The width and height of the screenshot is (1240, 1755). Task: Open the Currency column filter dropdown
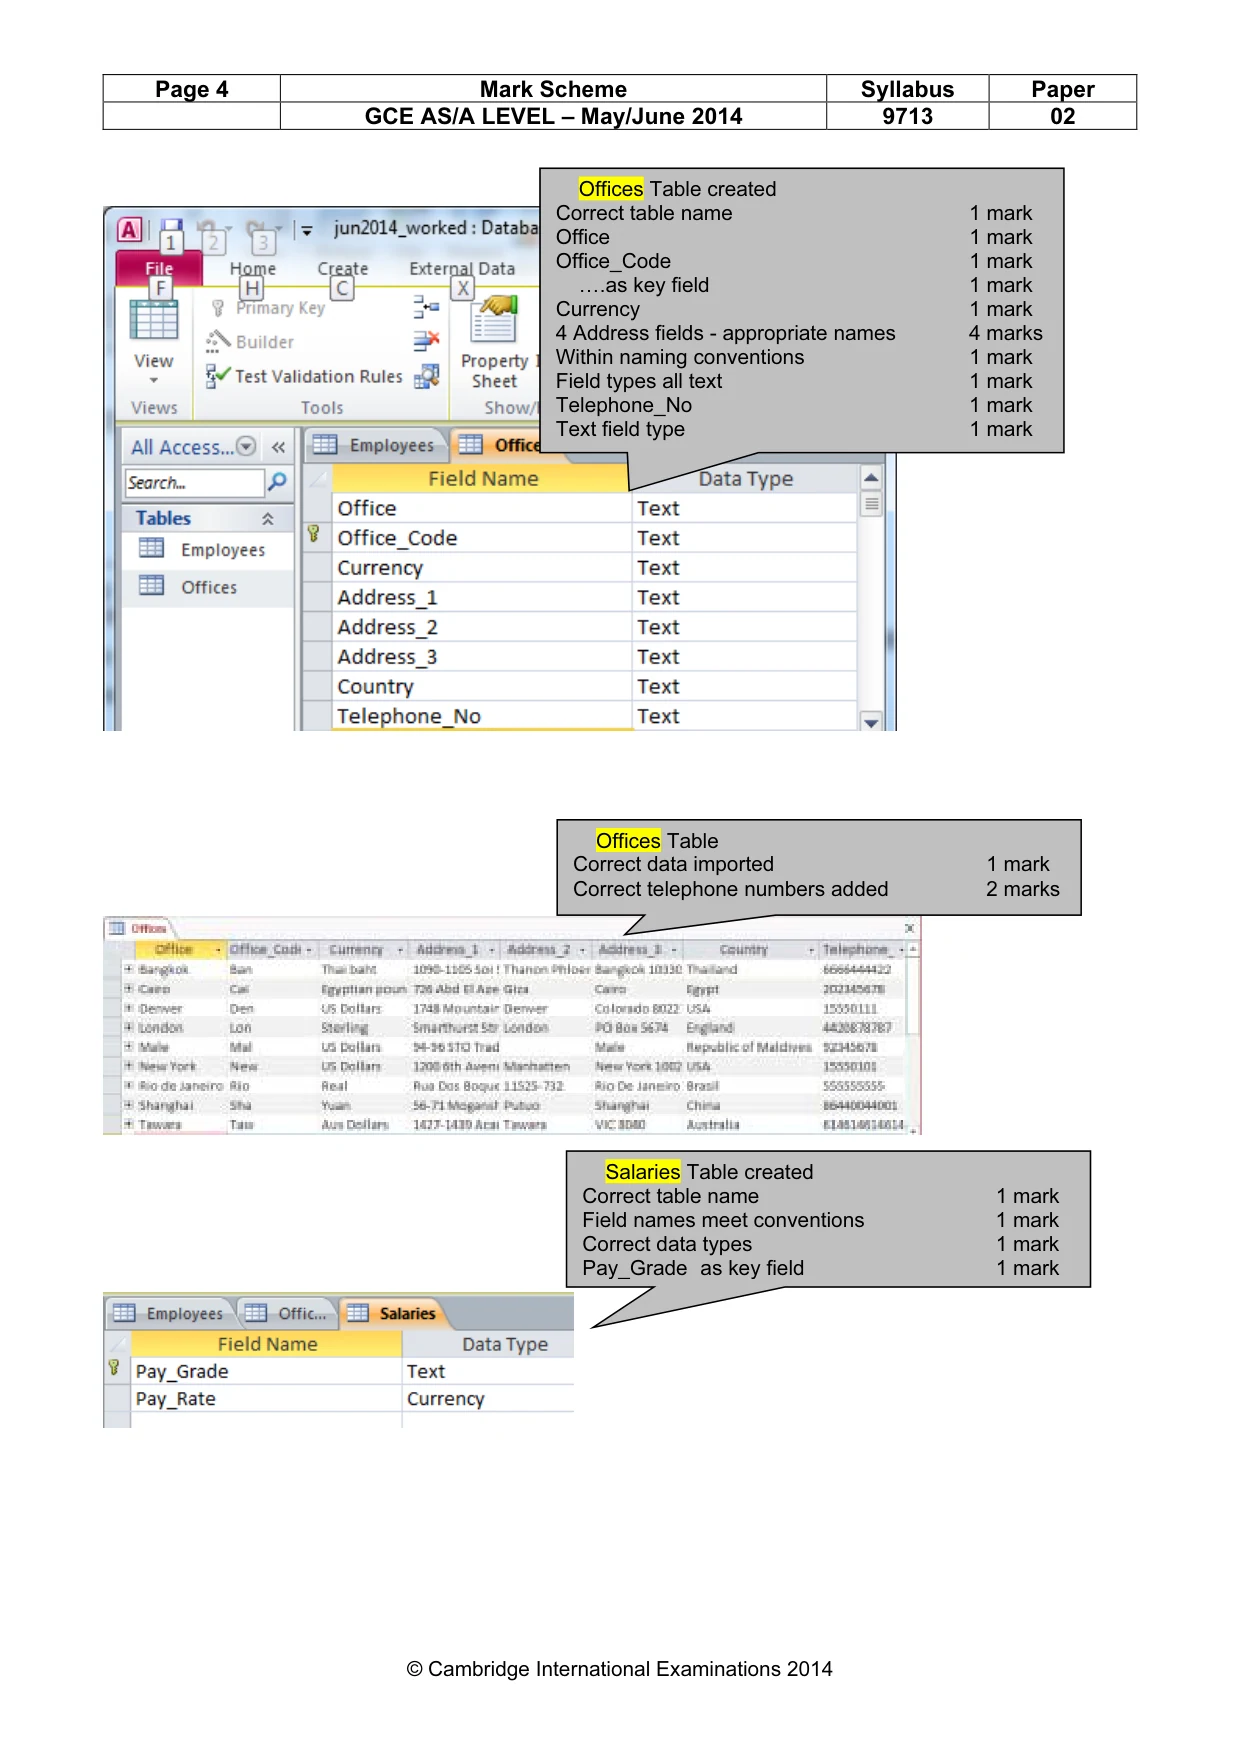(x=401, y=950)
